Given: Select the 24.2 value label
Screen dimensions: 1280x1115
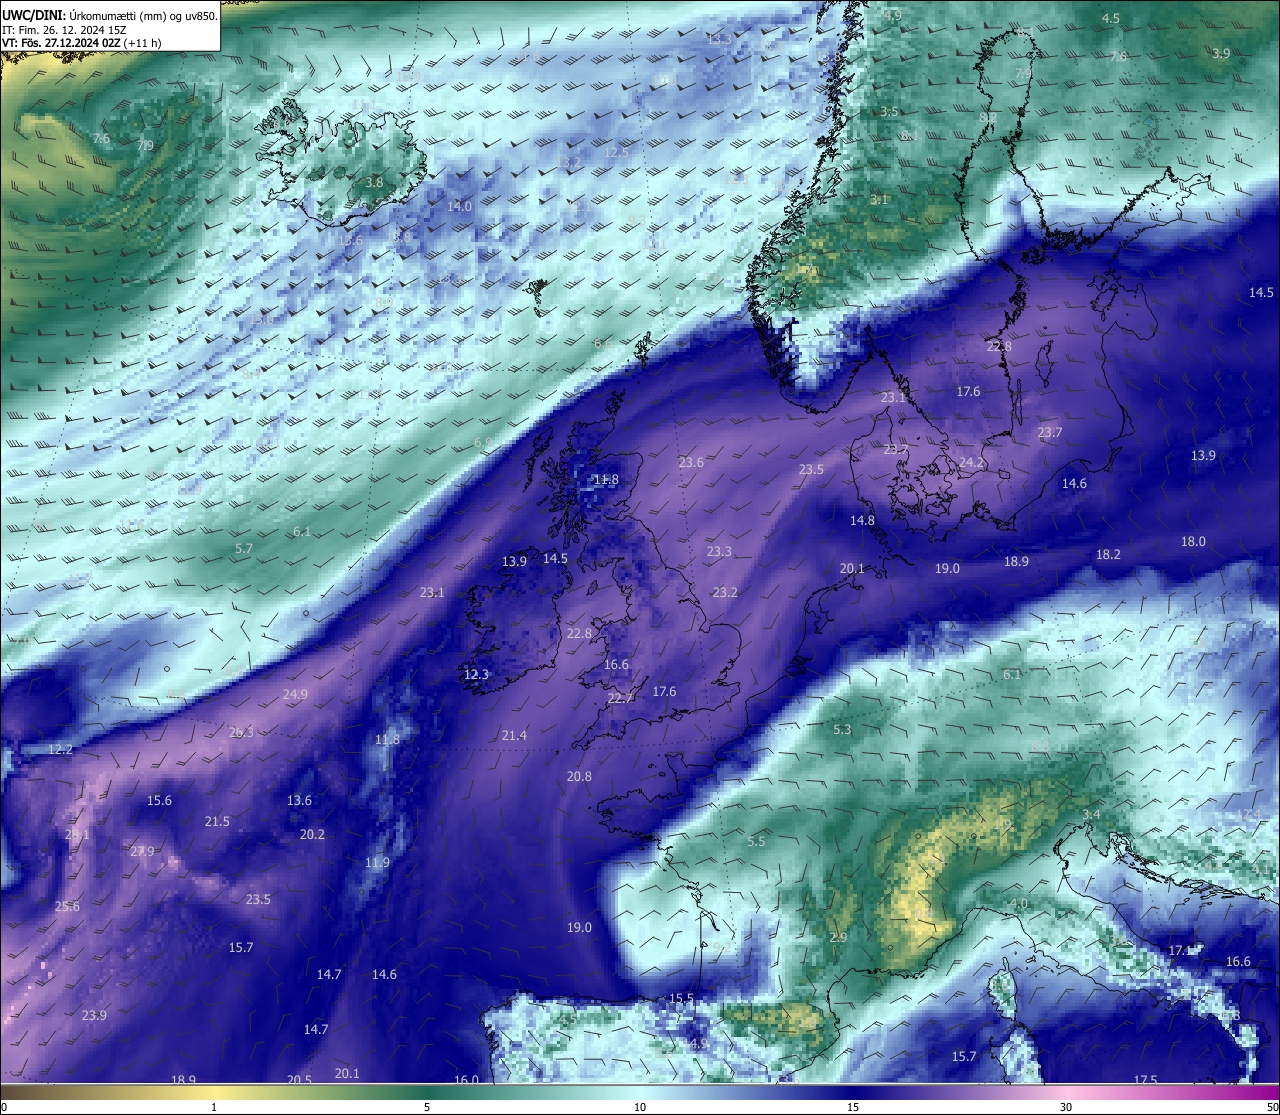Looking at the screenshot, I should (x=971, y=463).
